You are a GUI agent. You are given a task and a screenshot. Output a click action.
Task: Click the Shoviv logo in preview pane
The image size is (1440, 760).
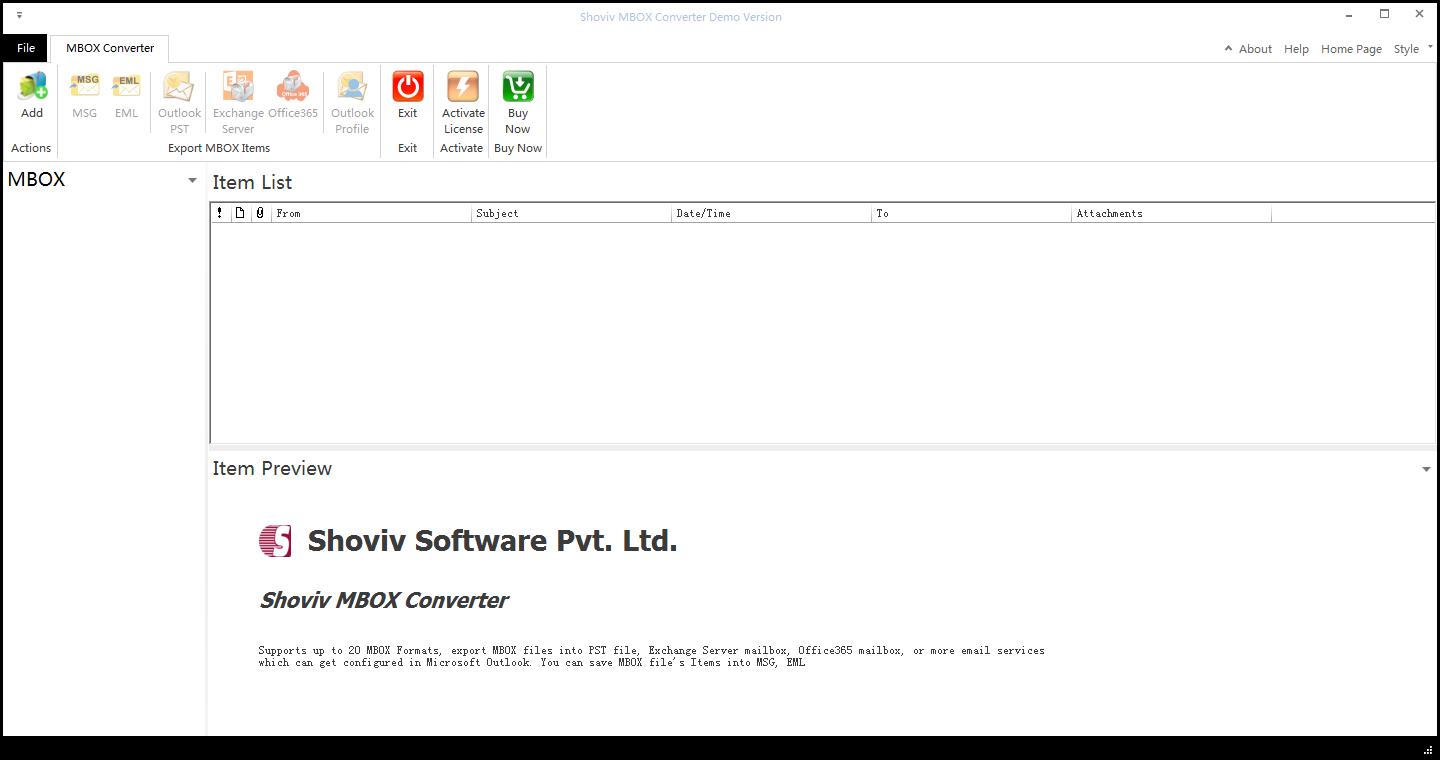(275, 541)
